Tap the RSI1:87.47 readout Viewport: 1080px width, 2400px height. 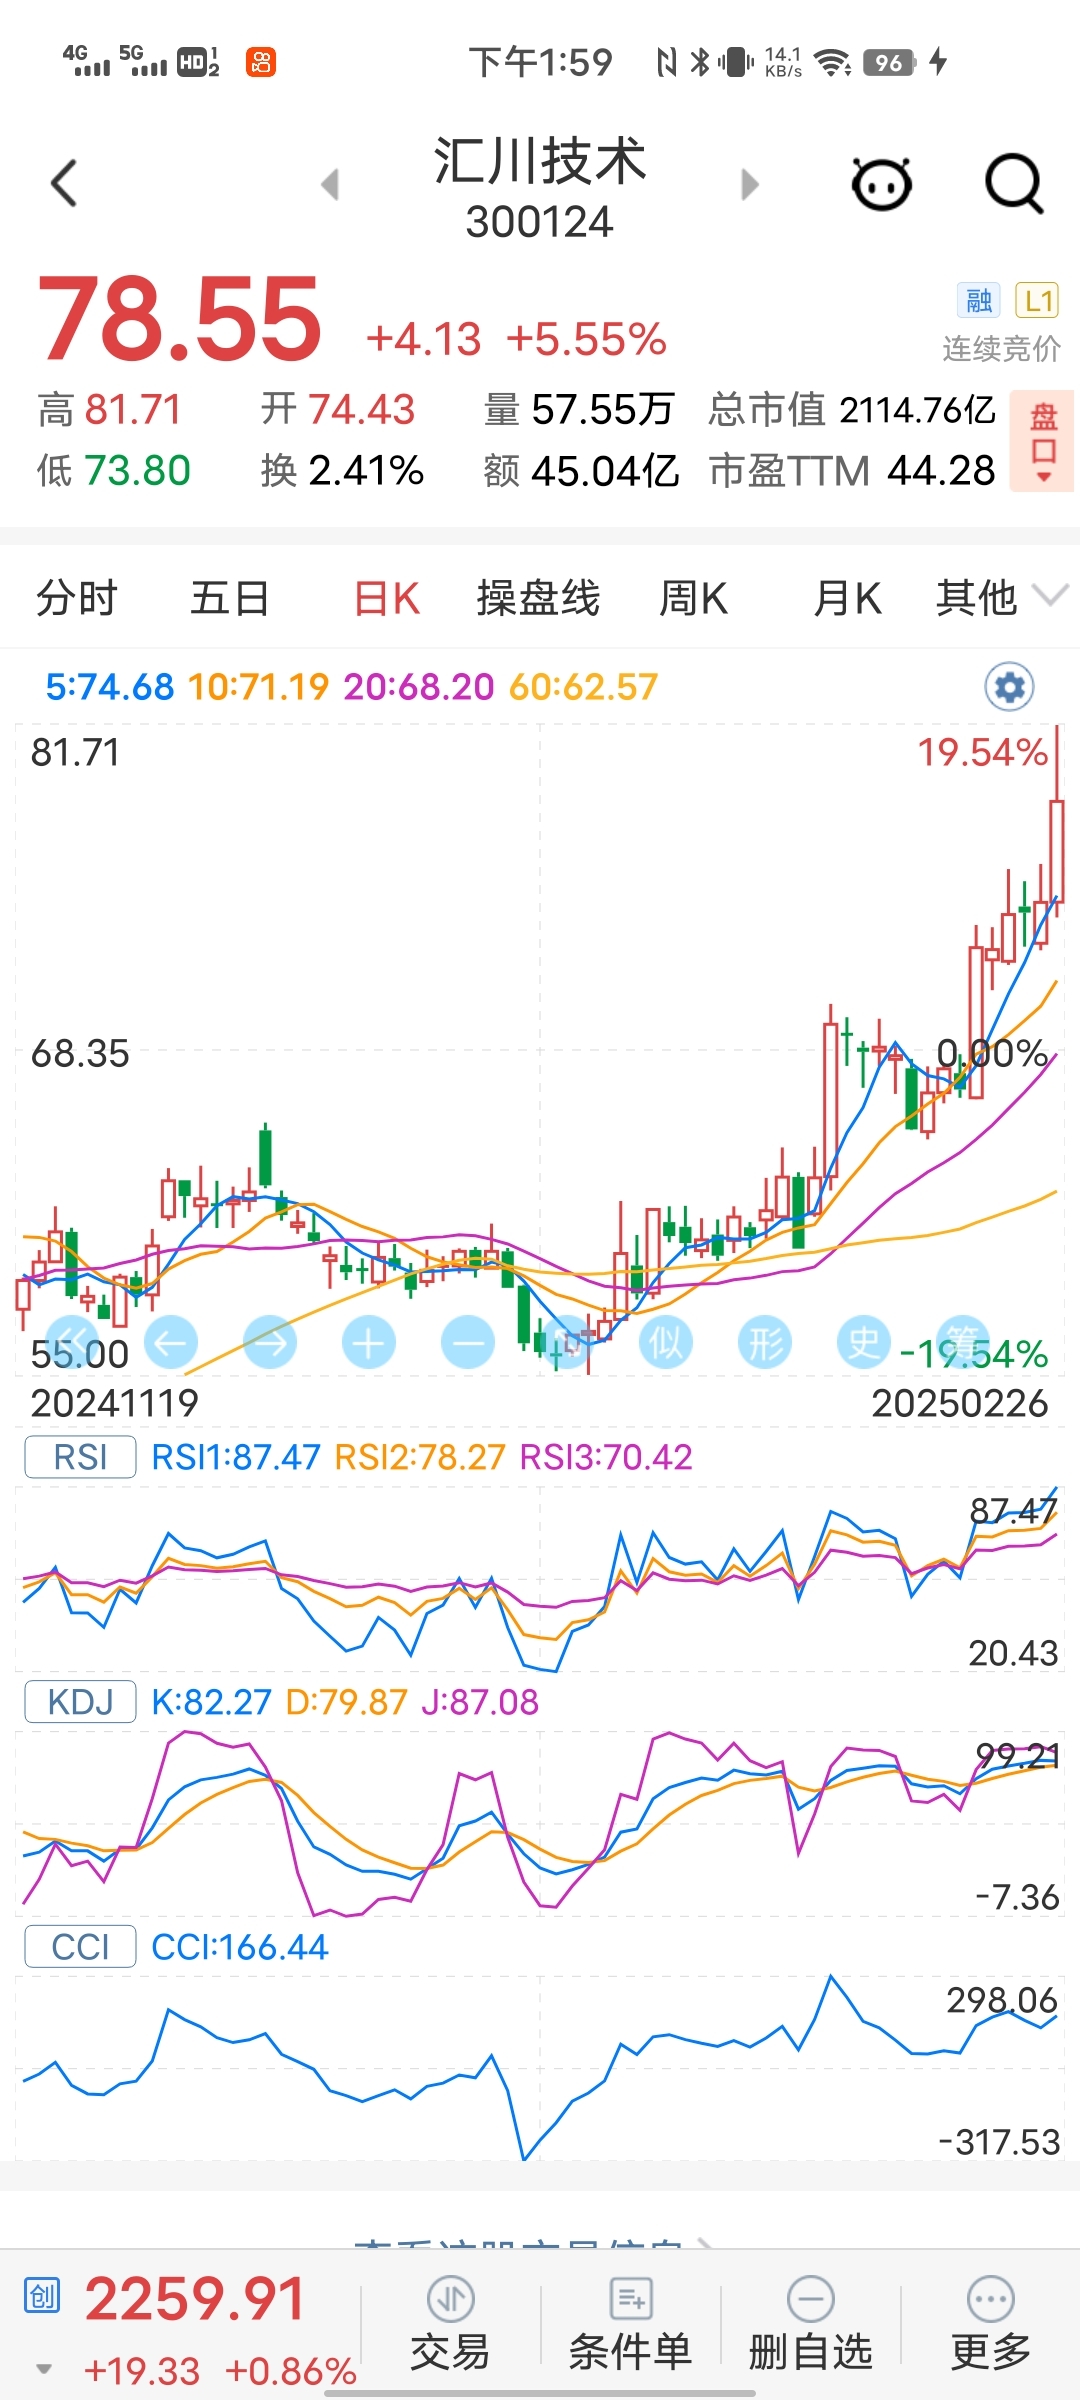[235, 1457]
